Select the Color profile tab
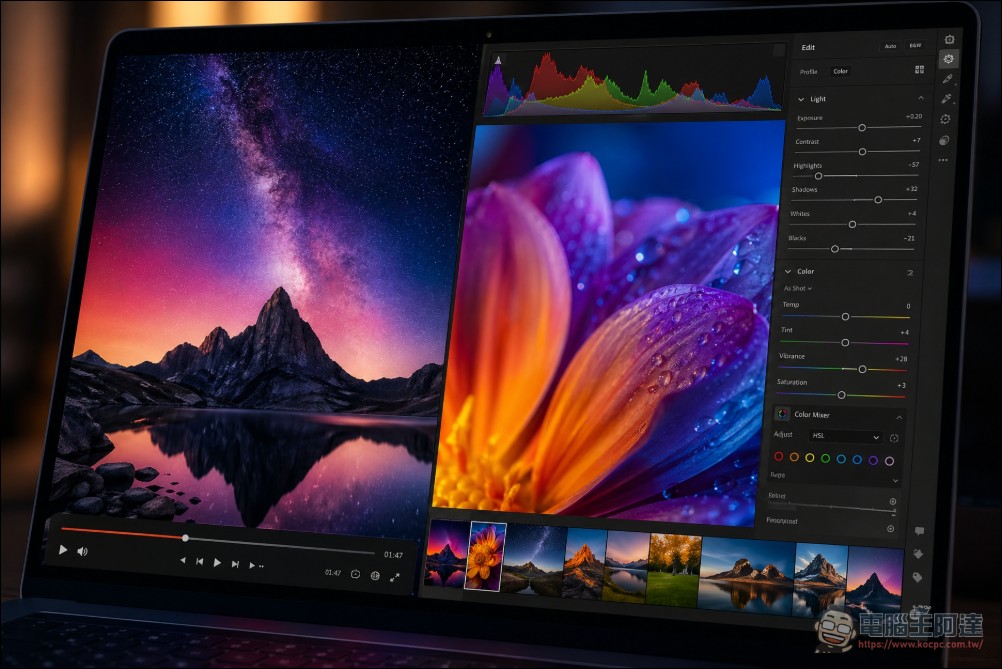Image resolution: width=1002 pixels, height=669 pixels. tap(840, 71)
